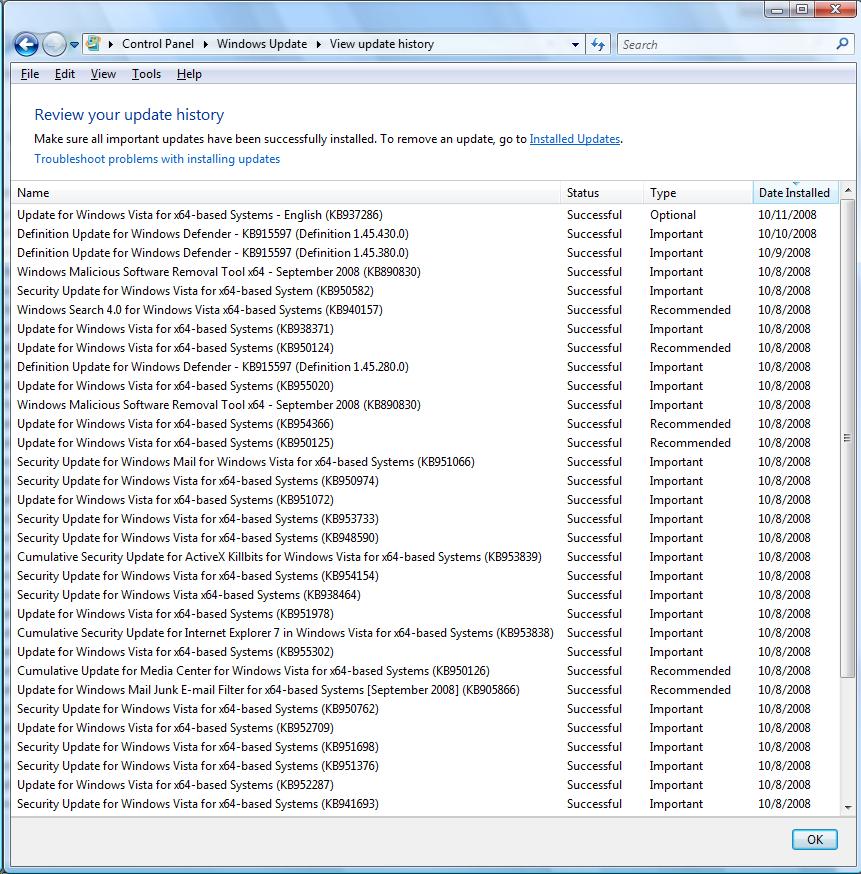
Task: Click Troubleshoot problems with installing updates
Action: (157, 159)
